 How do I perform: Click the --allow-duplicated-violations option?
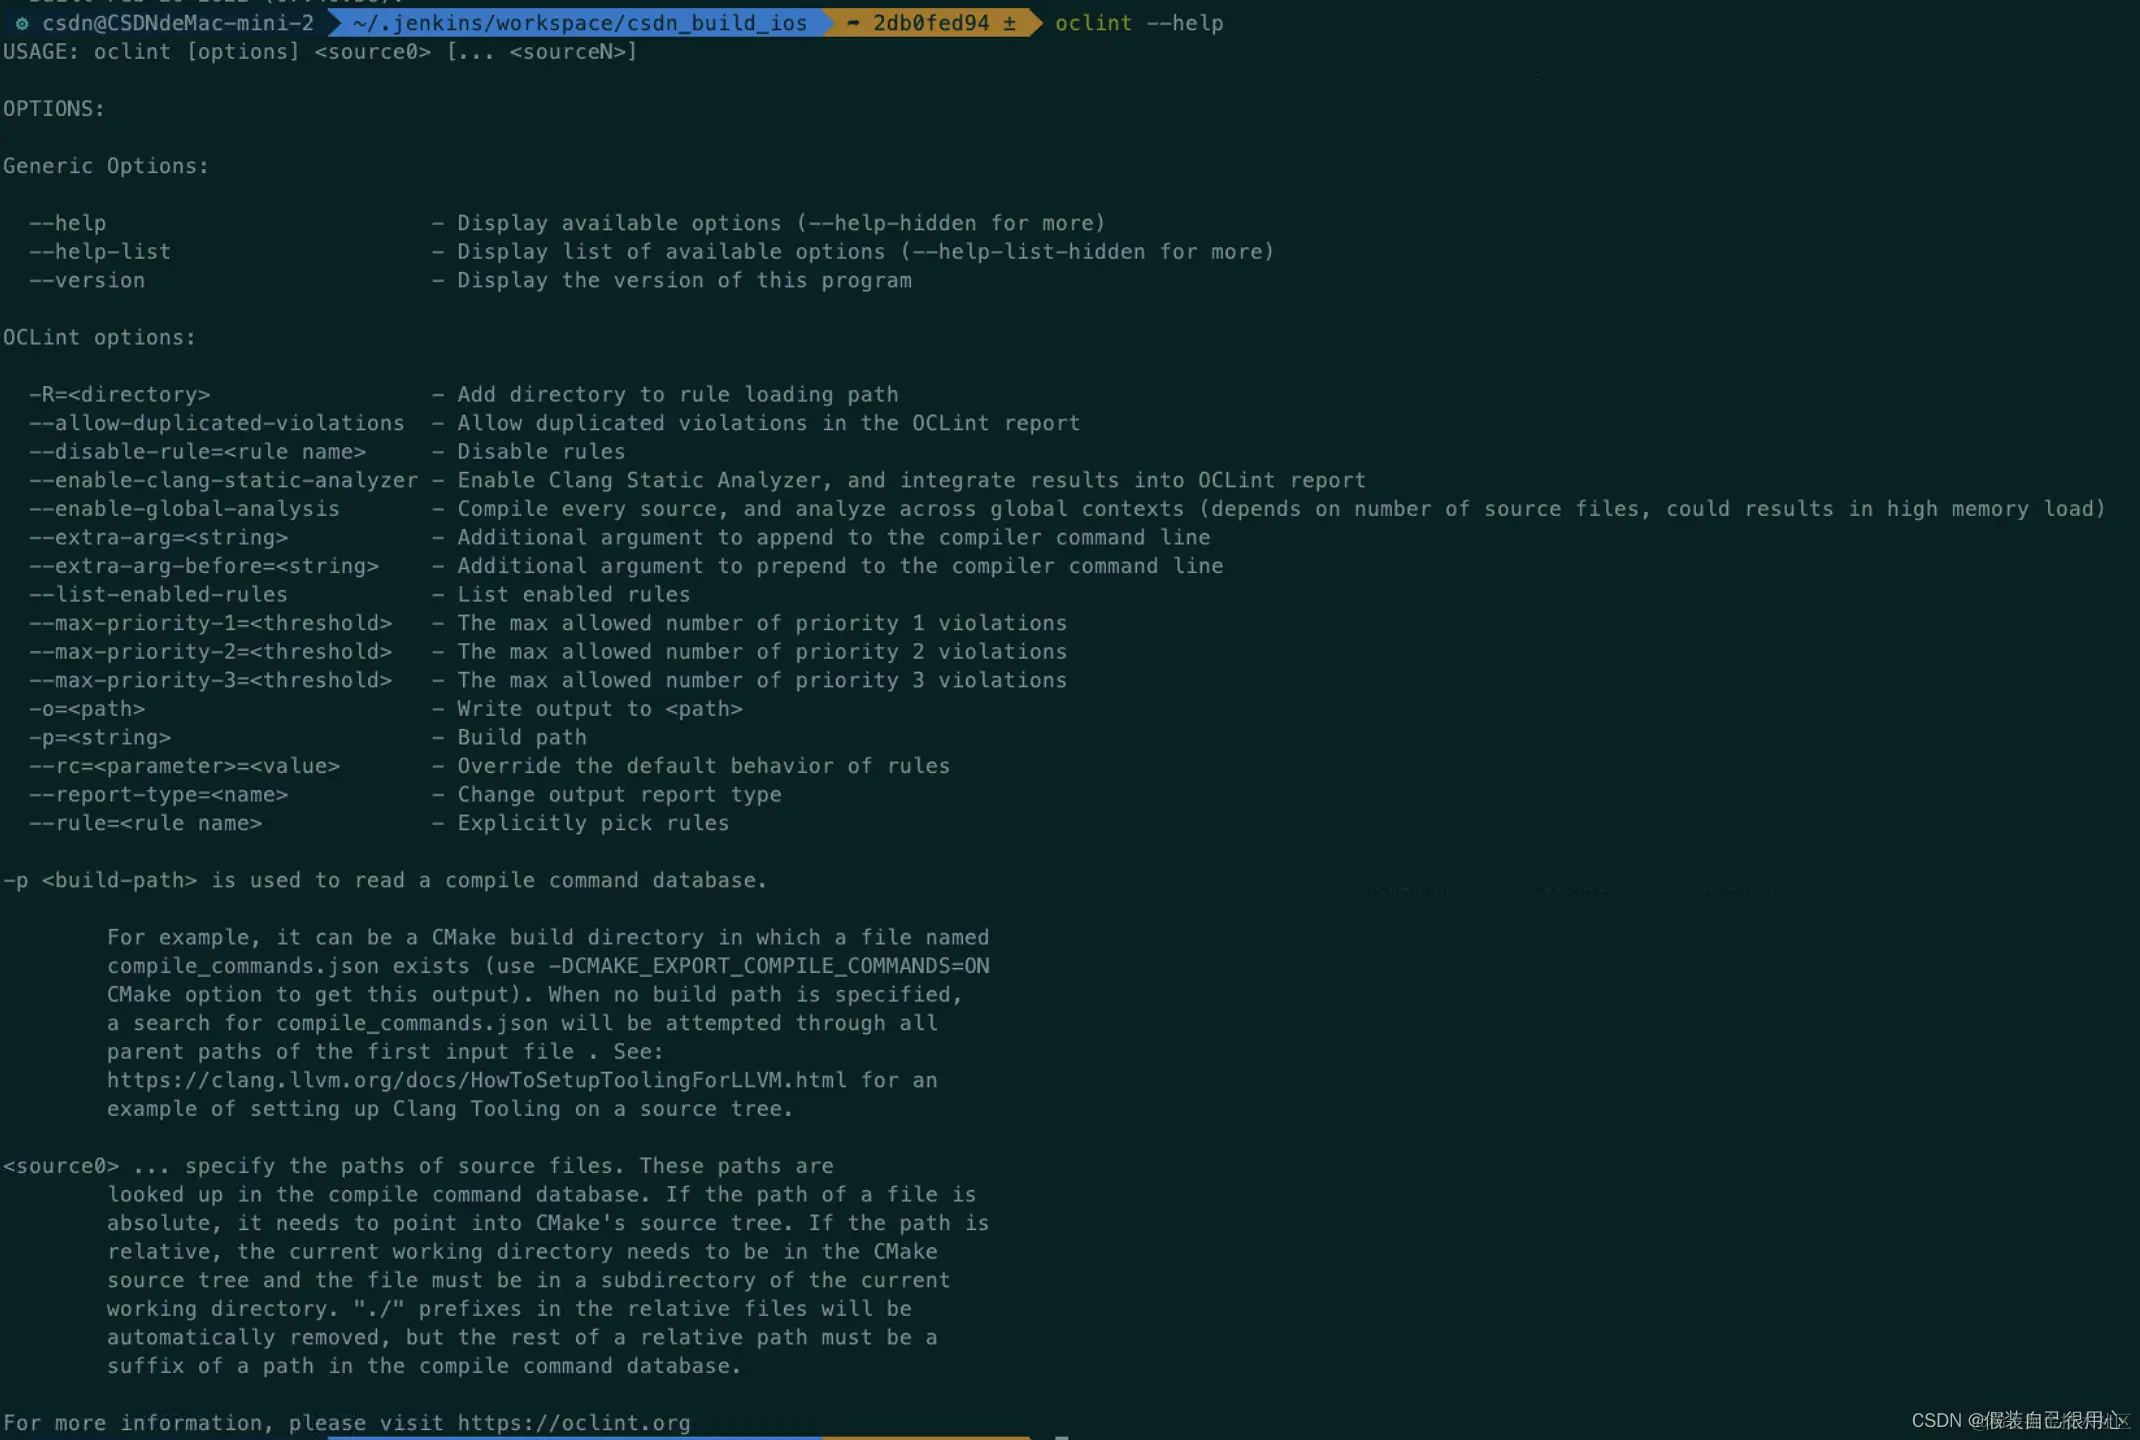(217, 424)
